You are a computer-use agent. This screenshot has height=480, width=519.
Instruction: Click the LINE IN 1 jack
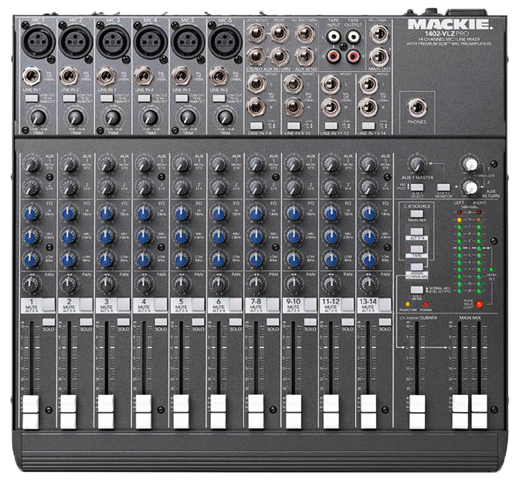pos(32,76)
